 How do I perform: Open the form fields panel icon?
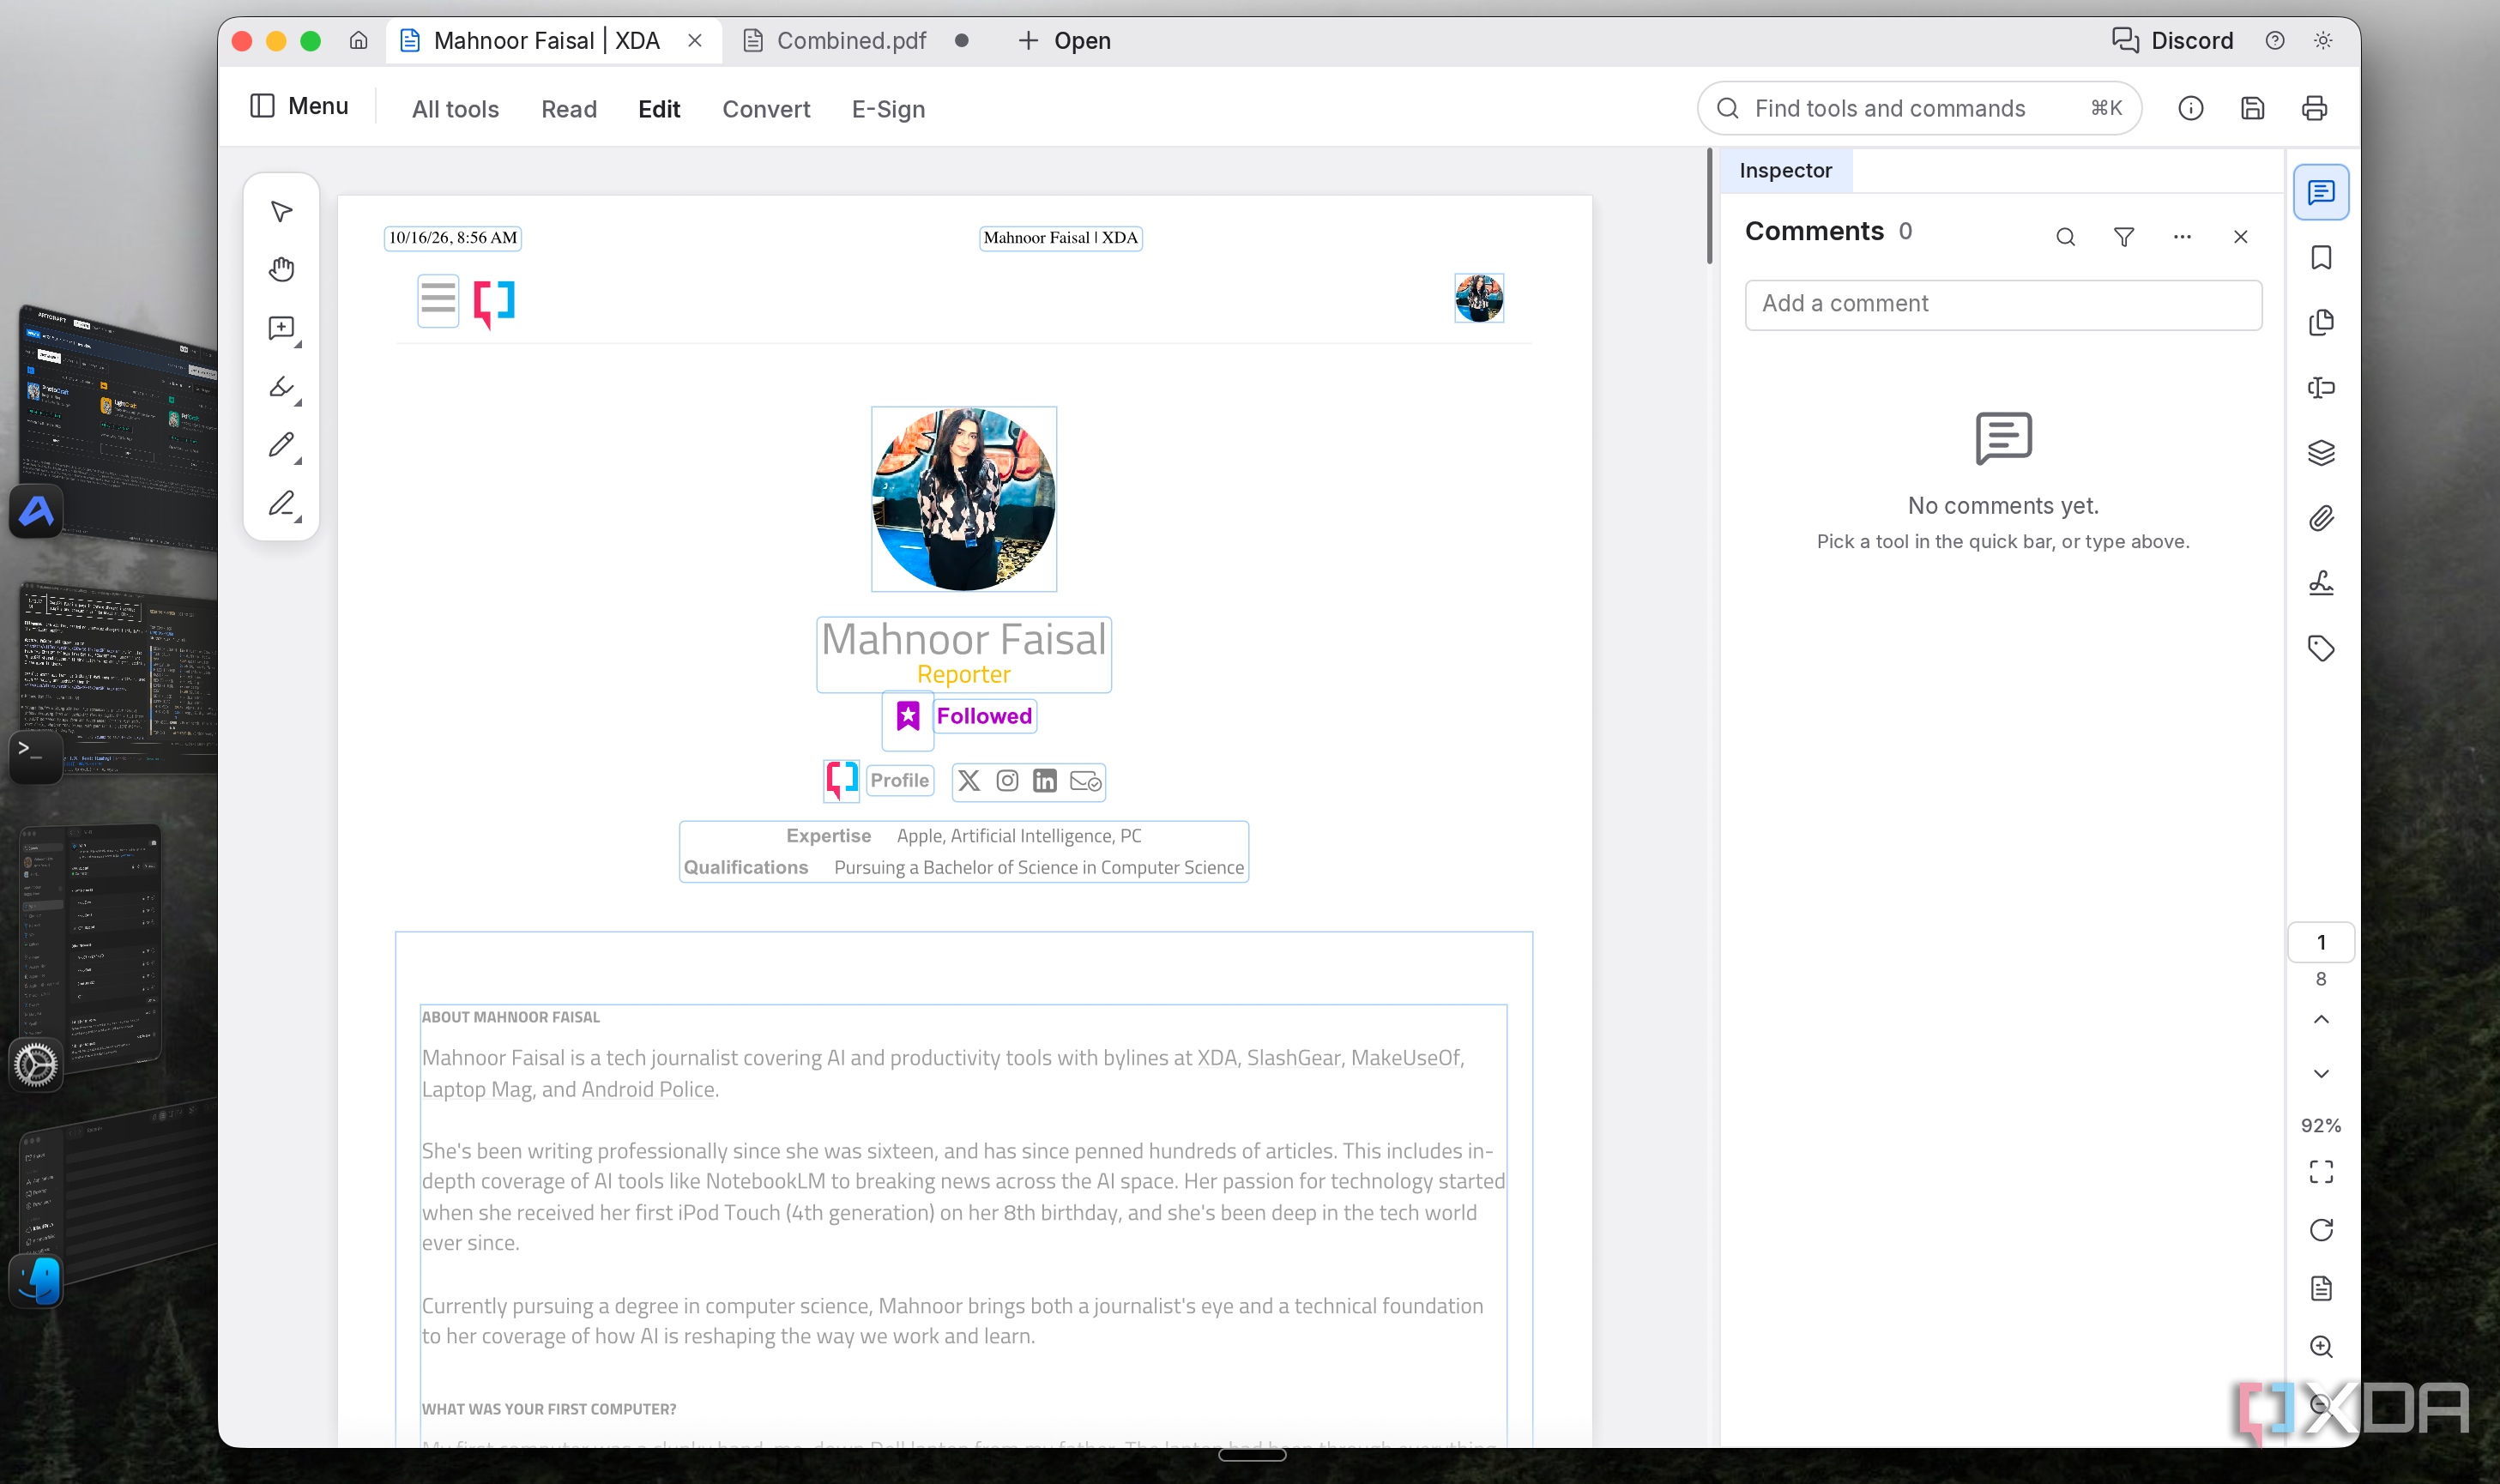click(2320, 387)
